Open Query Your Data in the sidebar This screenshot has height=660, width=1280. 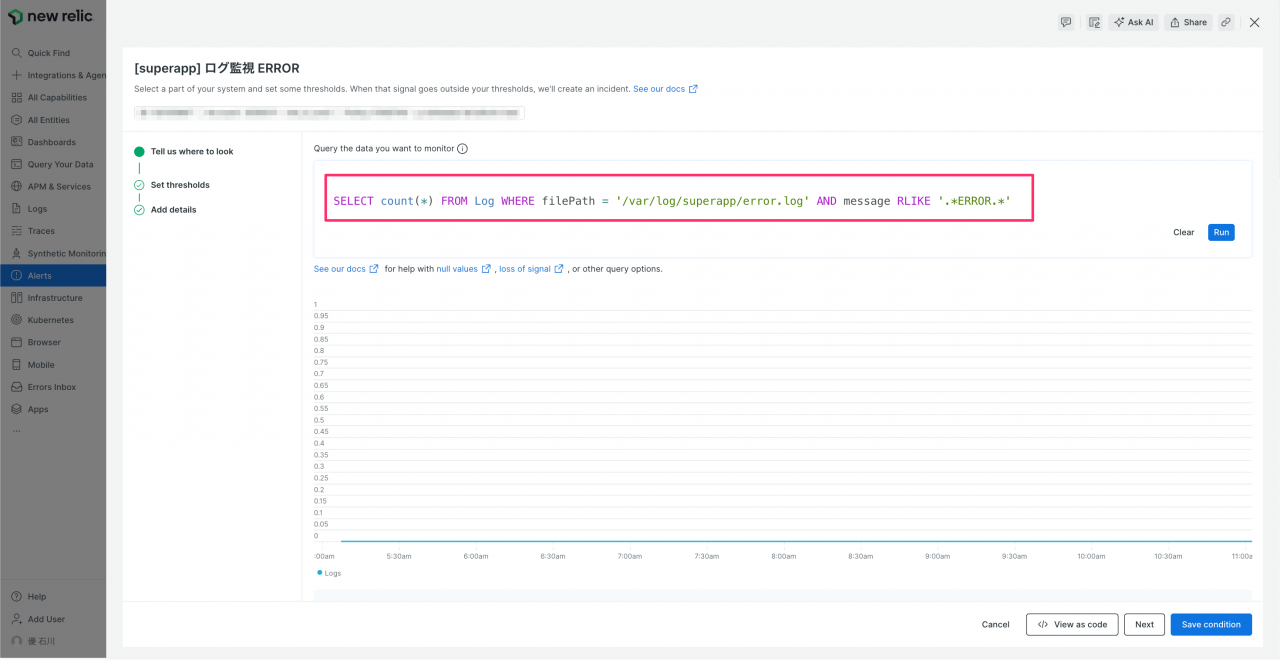tap(53, 164)
